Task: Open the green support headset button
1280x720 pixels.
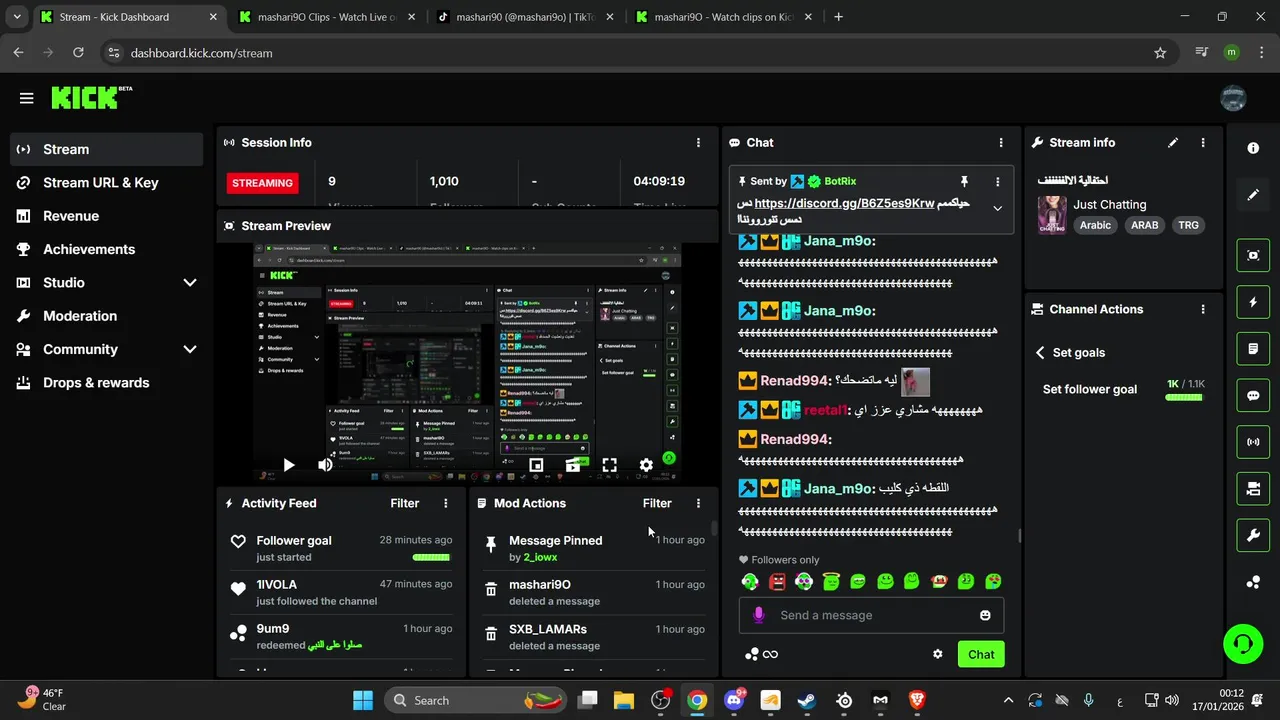Action: [x=1243, y=643]
